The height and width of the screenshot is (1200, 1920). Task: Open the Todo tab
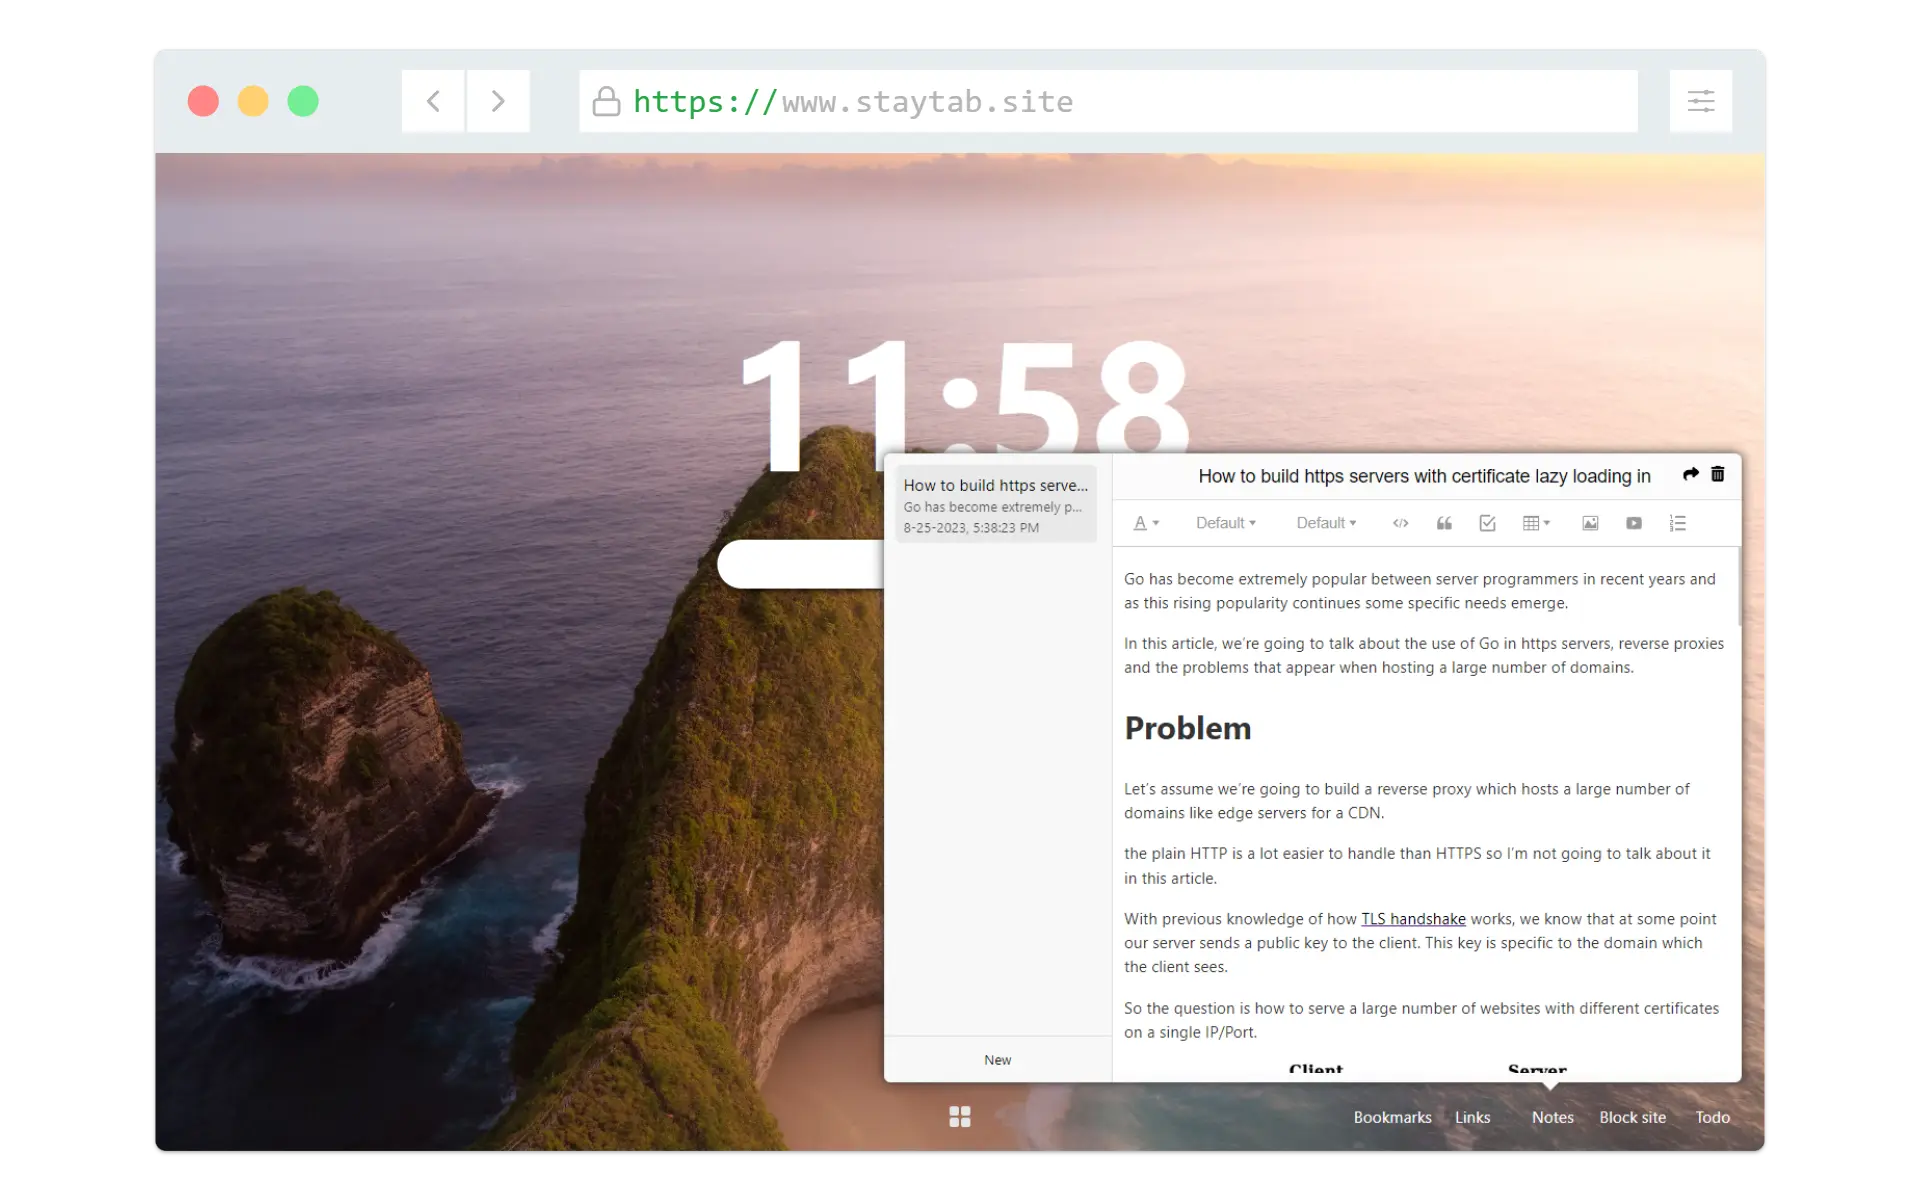[x=1712, y=1117]
